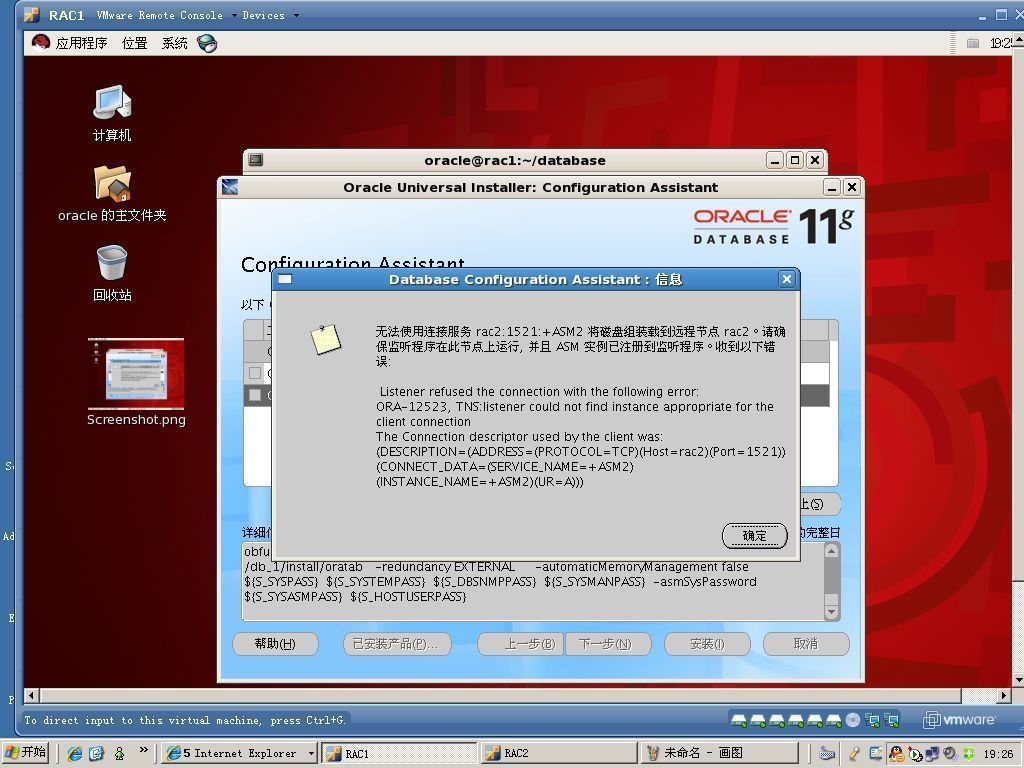
Task: Click the green shield tray icon
Action: point(968,754)
